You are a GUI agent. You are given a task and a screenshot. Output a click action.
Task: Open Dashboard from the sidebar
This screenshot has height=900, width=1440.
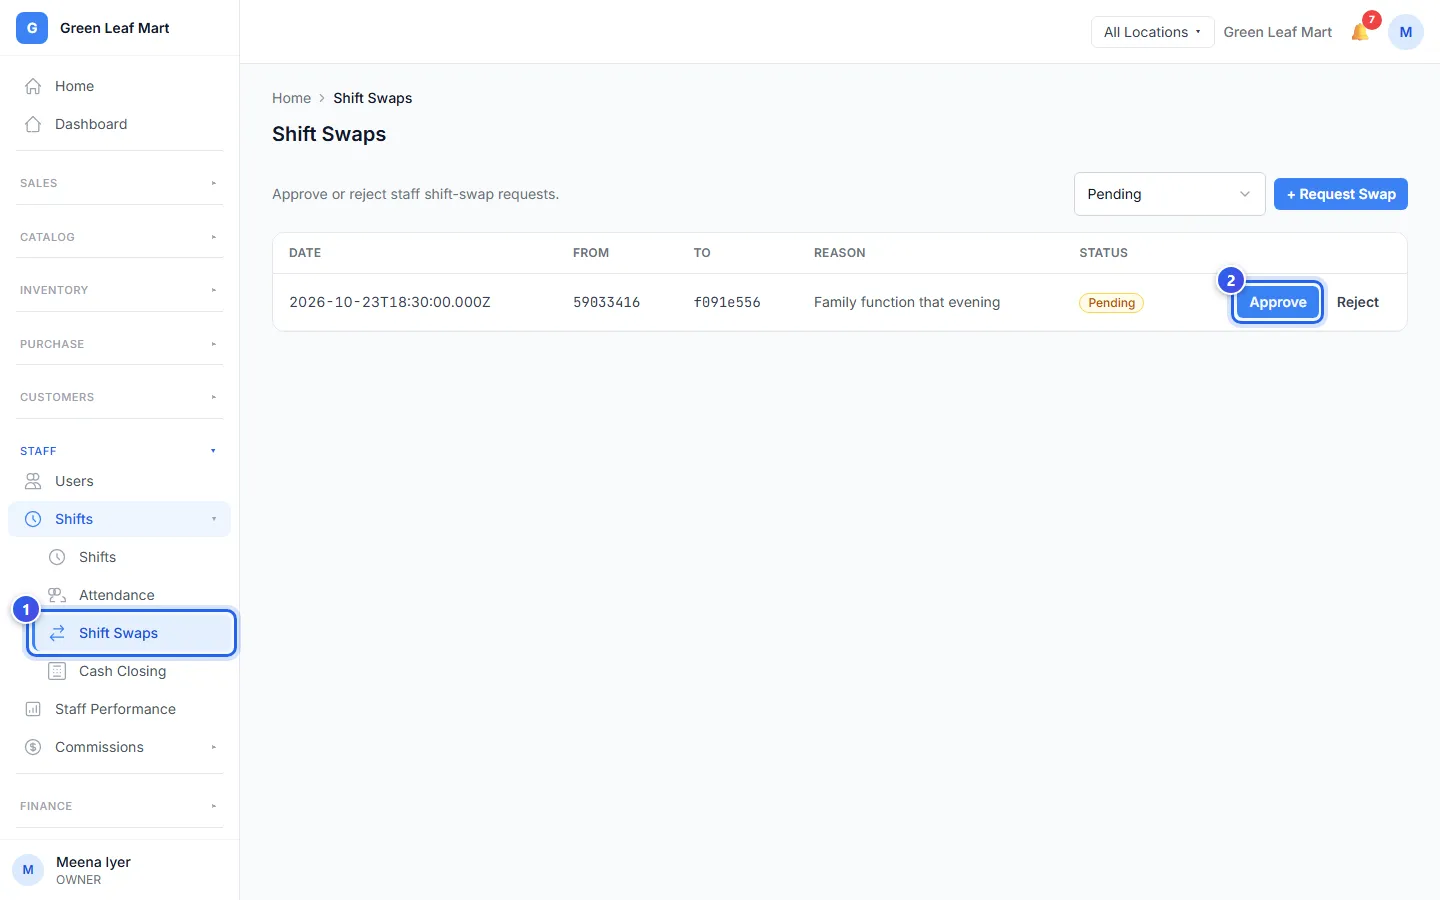[x=119, y=124]
